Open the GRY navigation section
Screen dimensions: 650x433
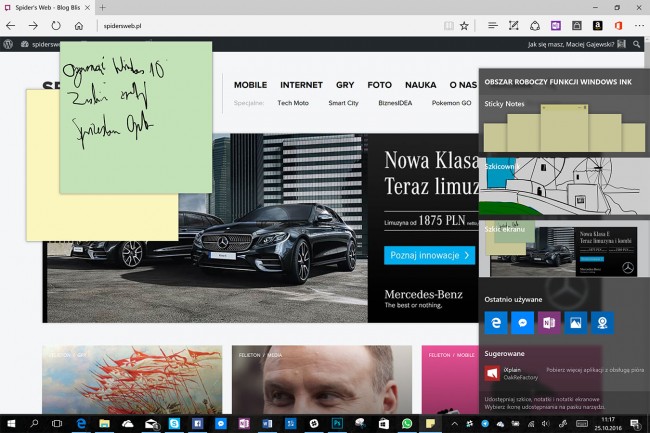coord(345,85)
